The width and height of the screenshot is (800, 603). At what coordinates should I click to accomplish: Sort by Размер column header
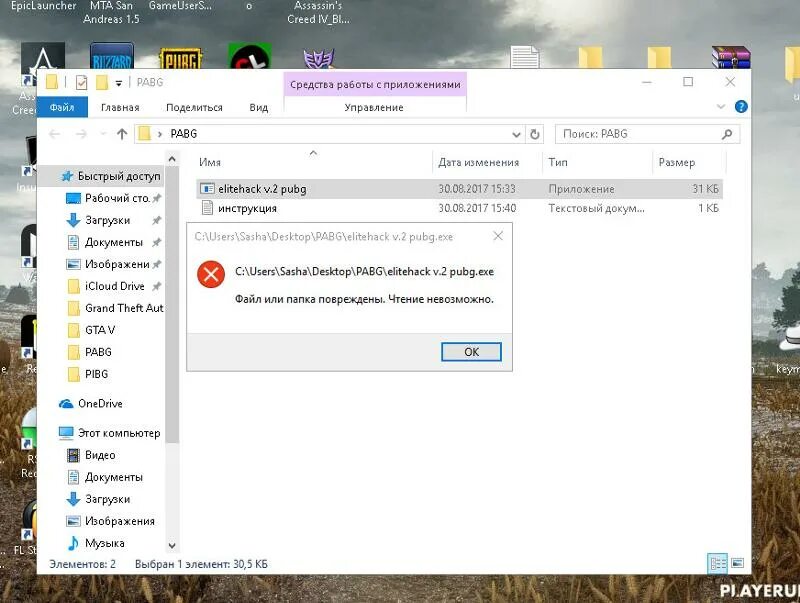pyautogui.click(x=677, y=162)
